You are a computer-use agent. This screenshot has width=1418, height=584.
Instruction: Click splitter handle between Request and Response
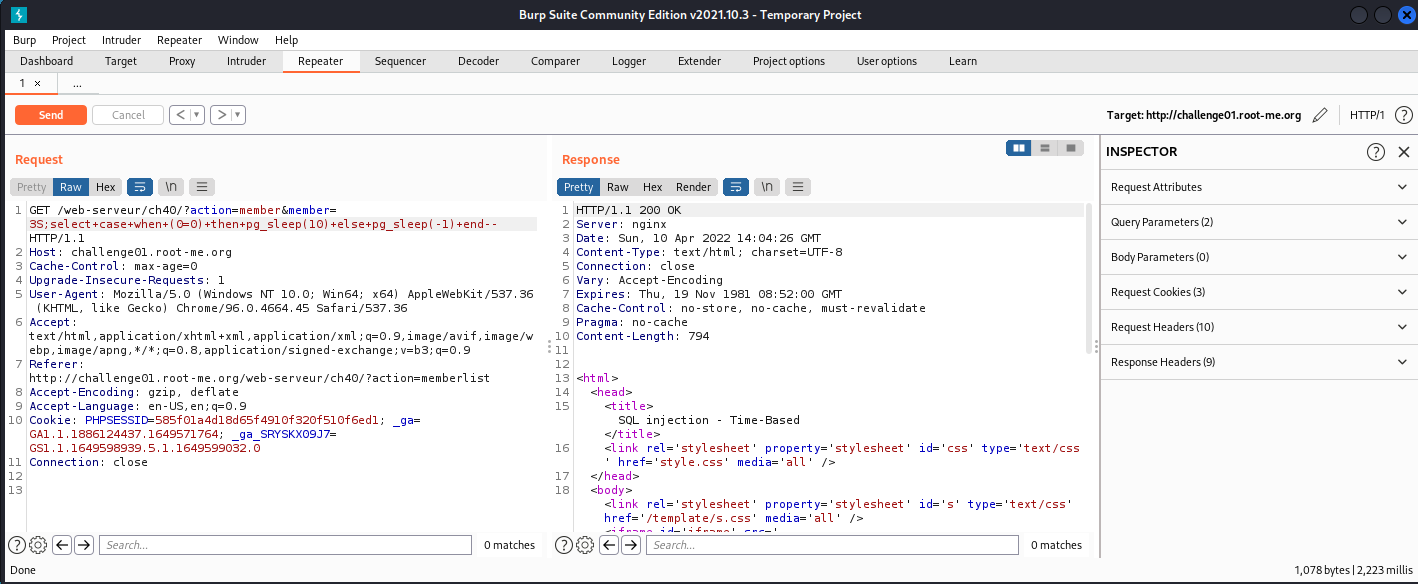point(547,346)
